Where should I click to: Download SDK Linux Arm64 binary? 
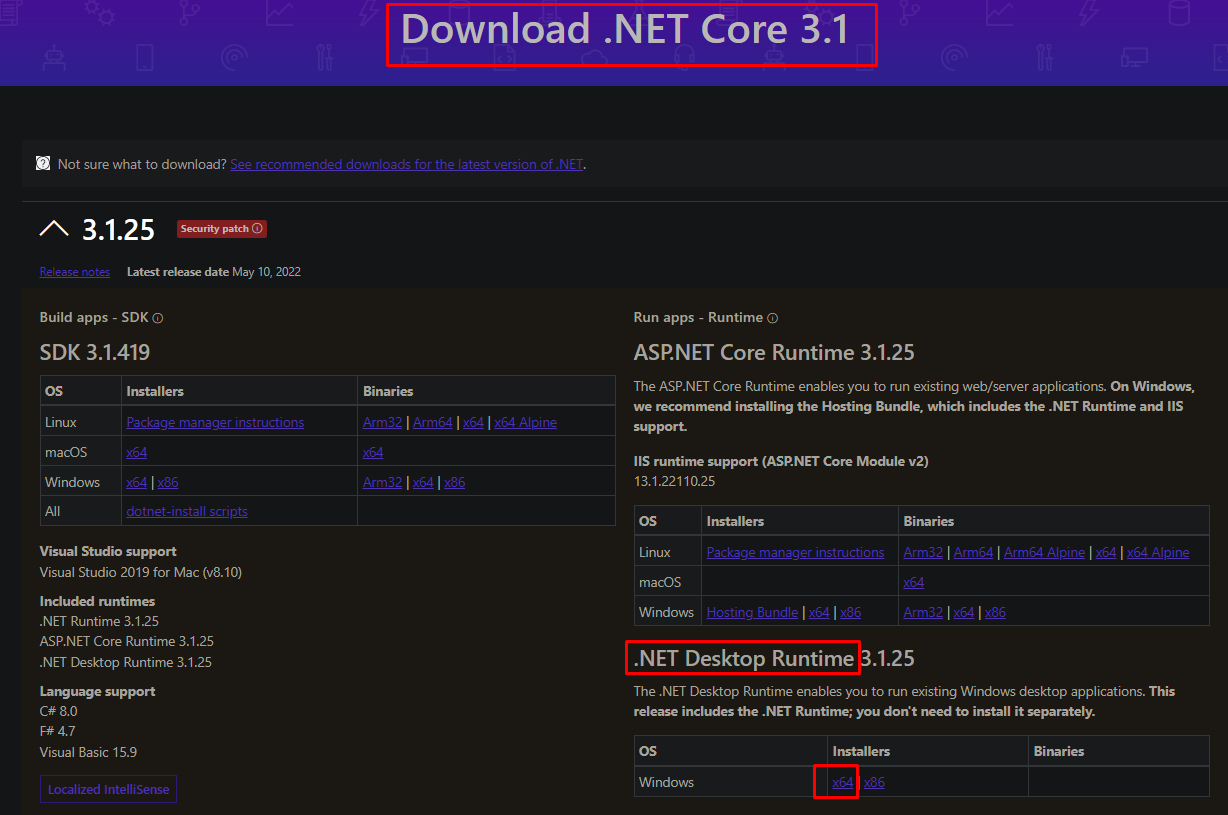(x=433, y=422)
